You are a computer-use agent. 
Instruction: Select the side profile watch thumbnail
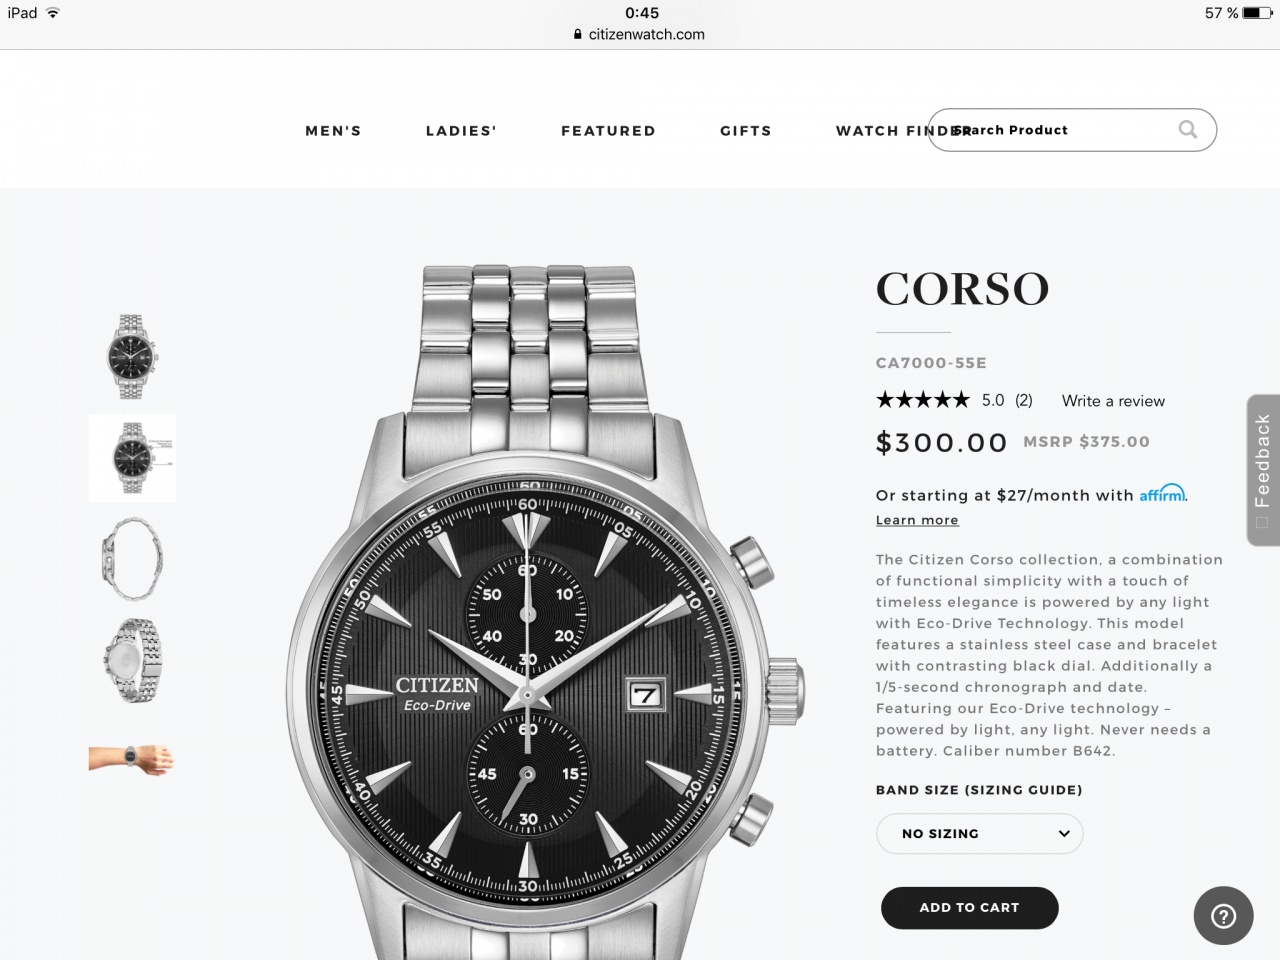tap(132, 558)
